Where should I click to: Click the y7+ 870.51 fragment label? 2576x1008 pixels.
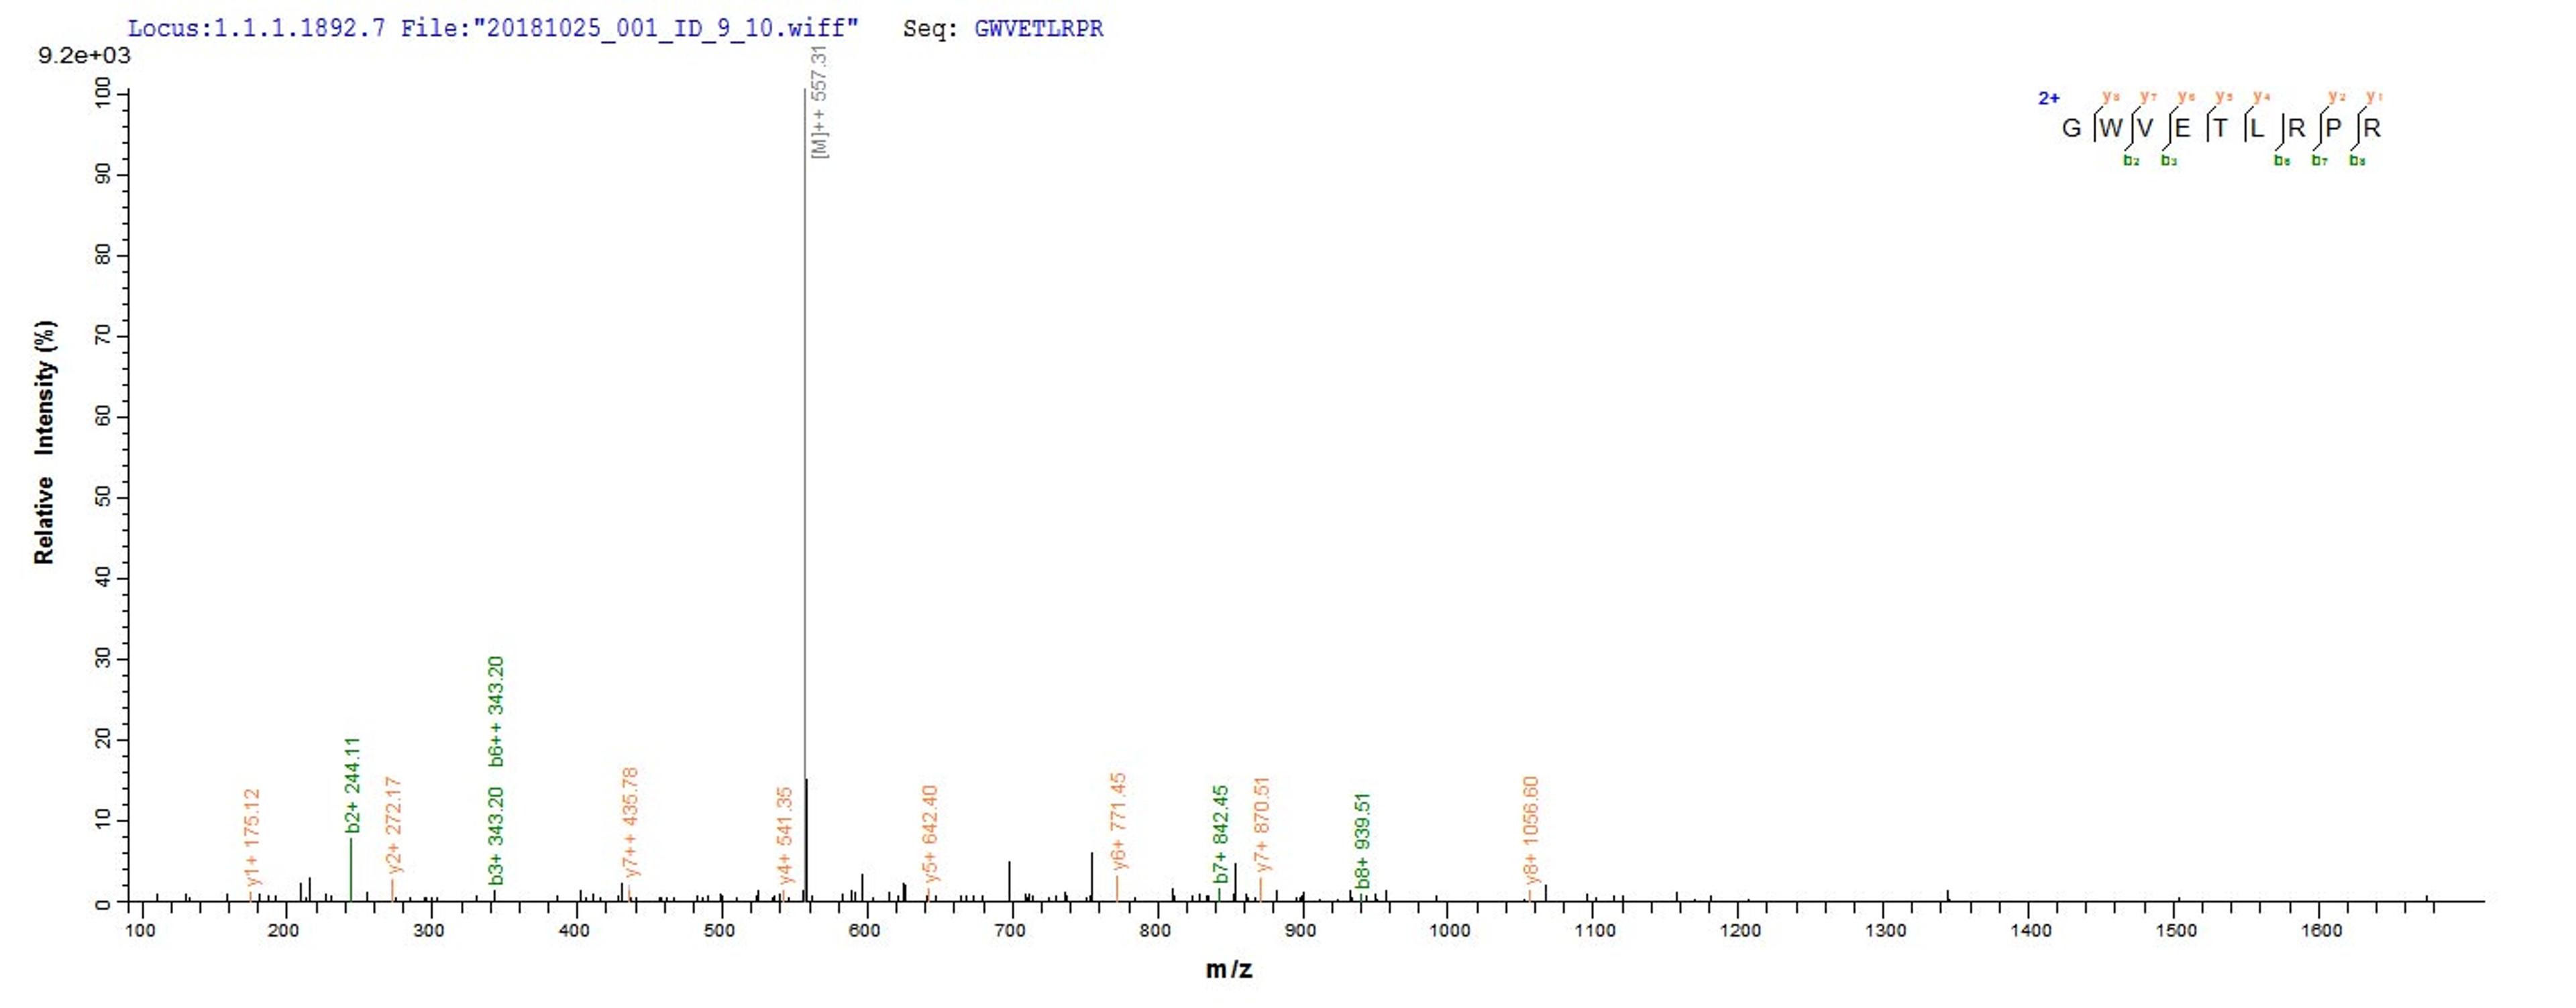click(1261, 824)
